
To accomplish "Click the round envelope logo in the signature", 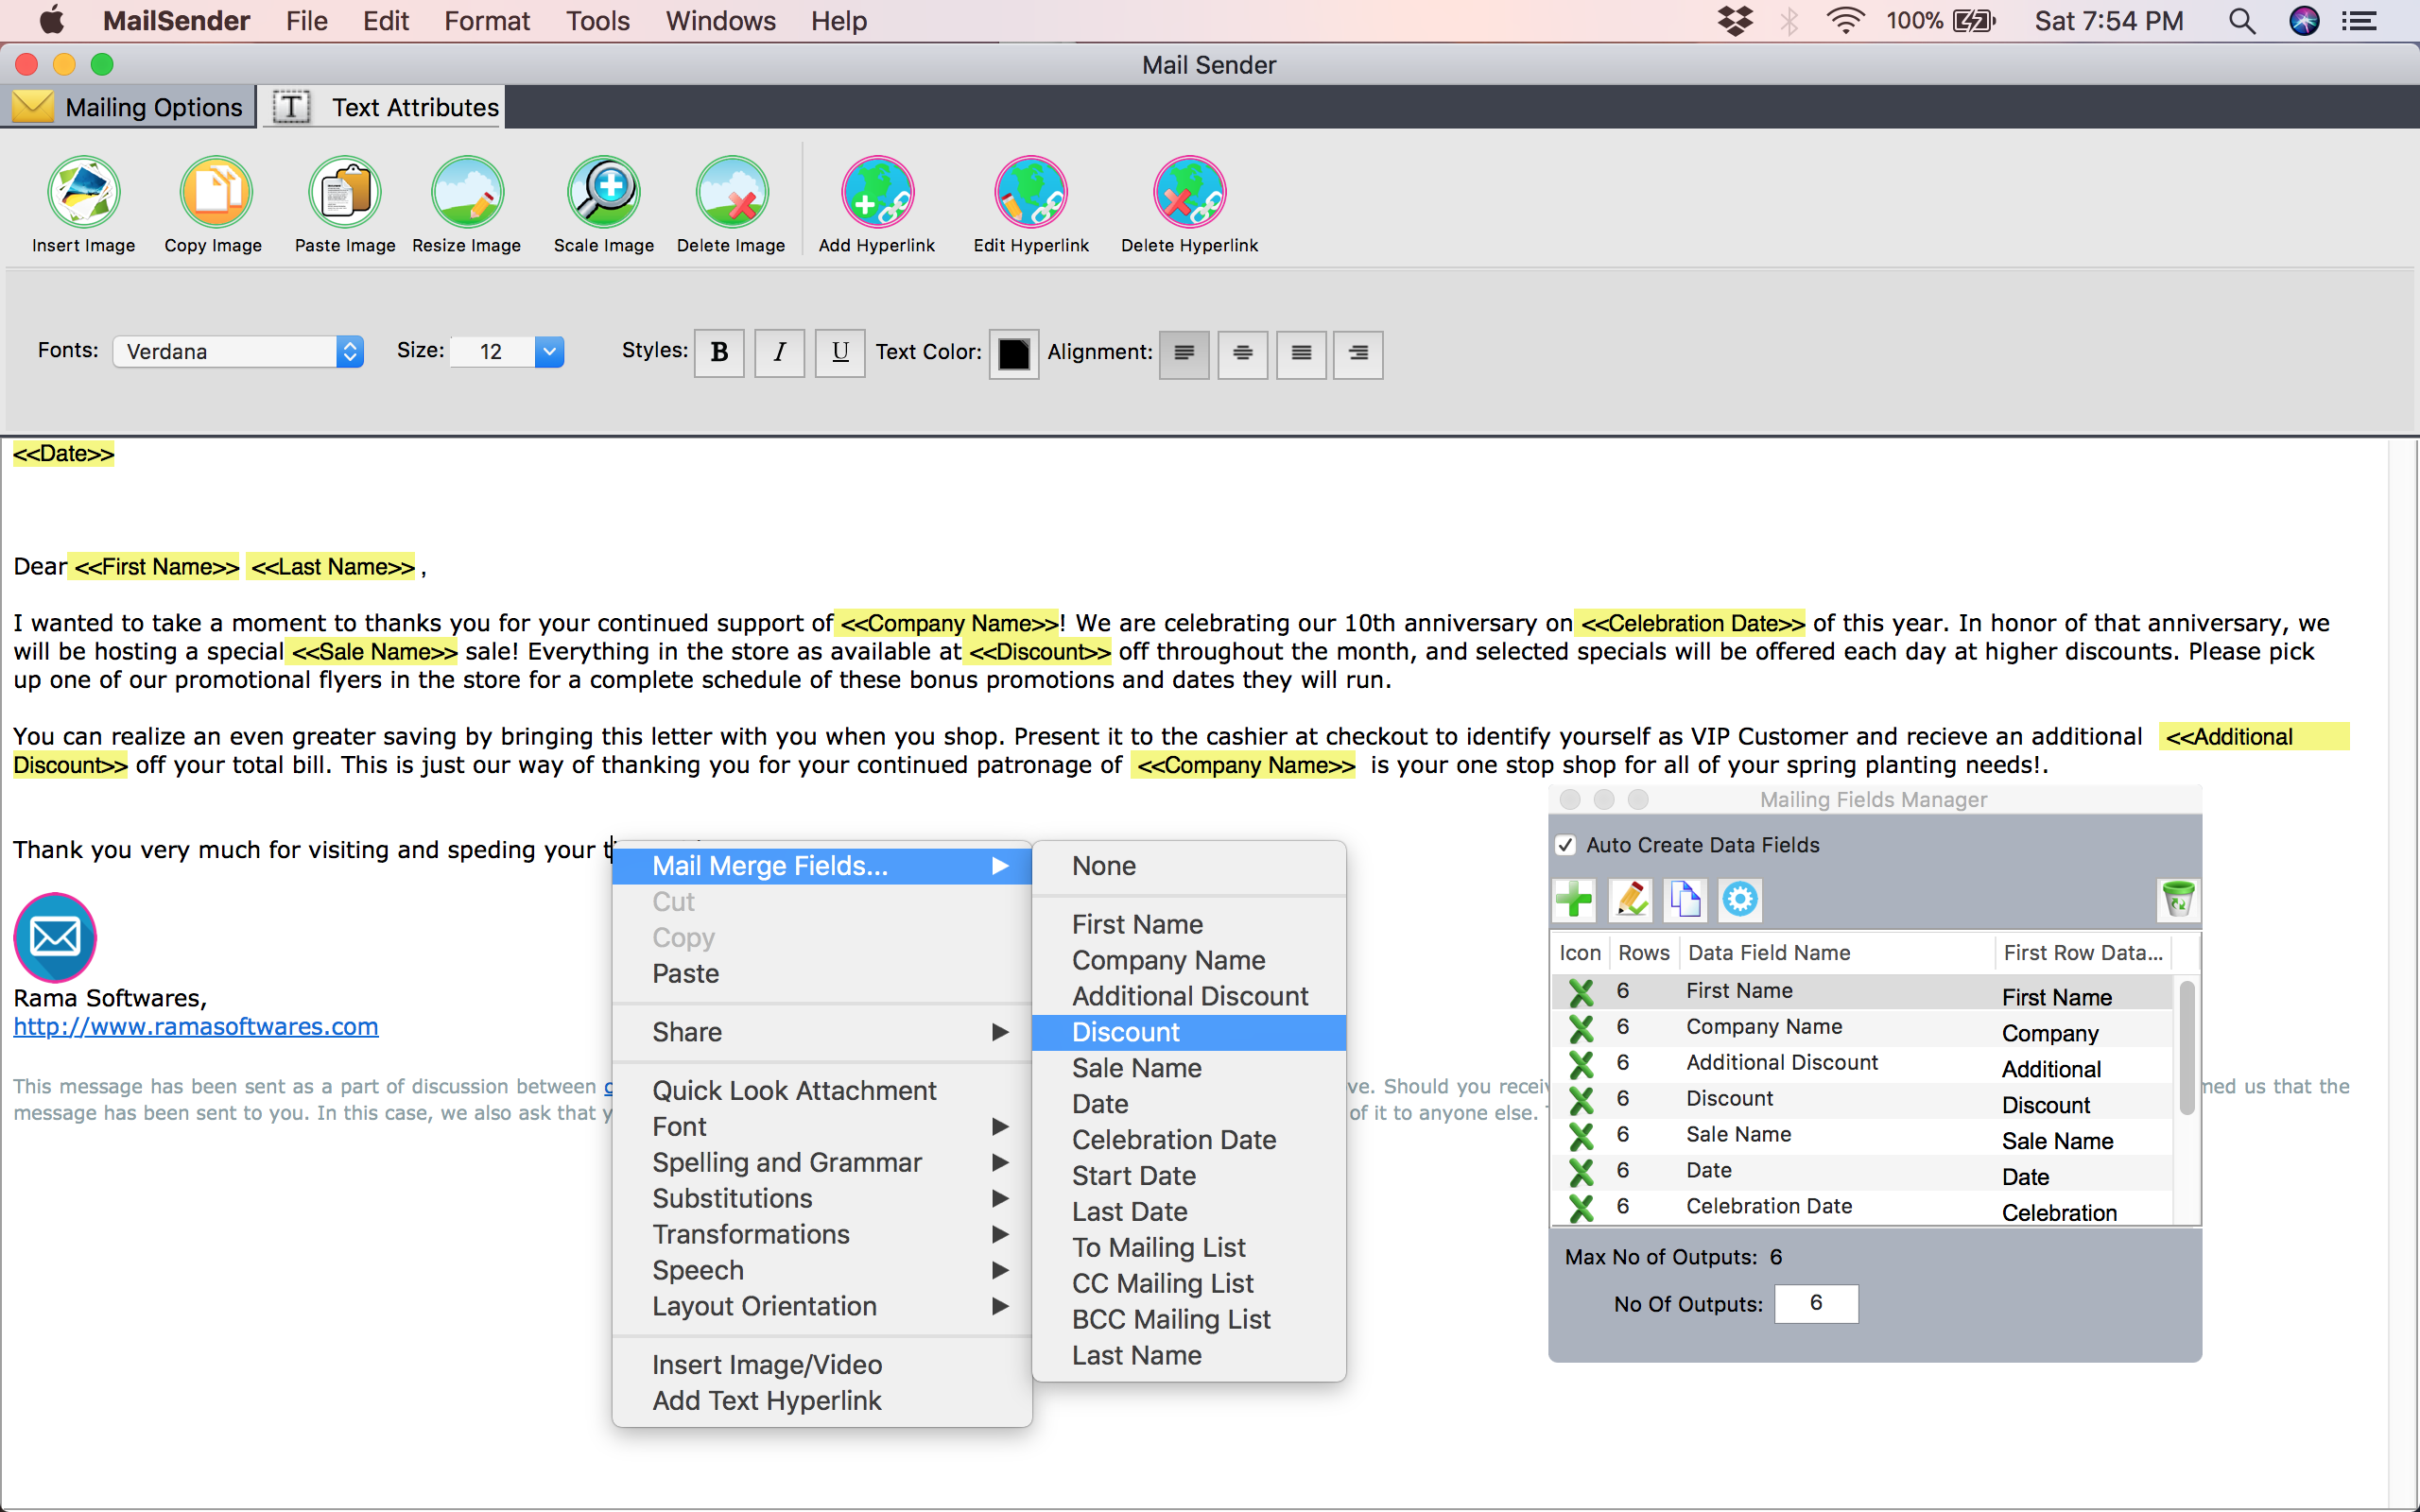I will [55, 937].
